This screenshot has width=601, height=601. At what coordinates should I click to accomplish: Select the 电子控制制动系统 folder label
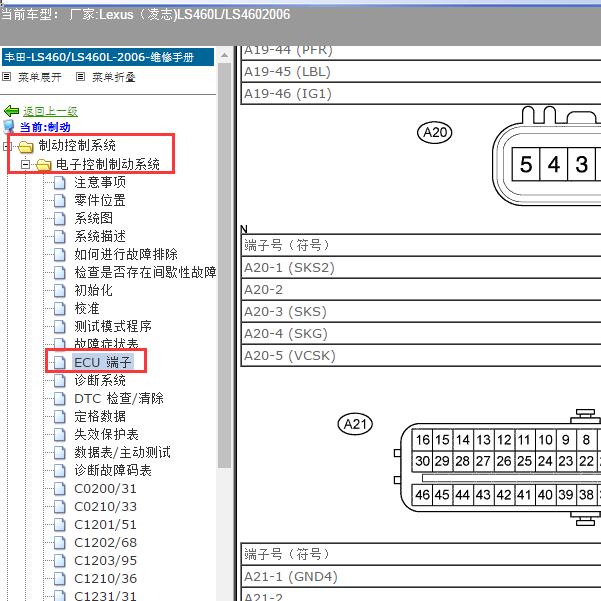coord(108,164)
